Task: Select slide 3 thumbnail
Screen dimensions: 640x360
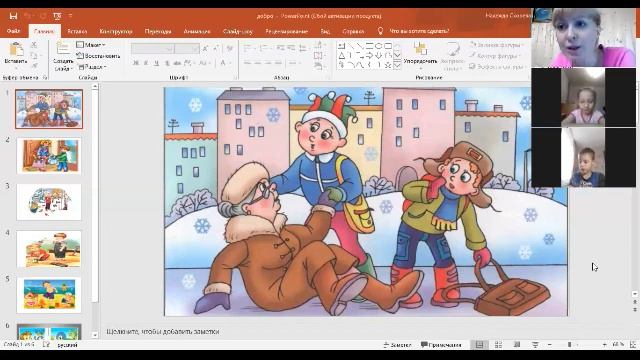Action: [x=49, y=202]
